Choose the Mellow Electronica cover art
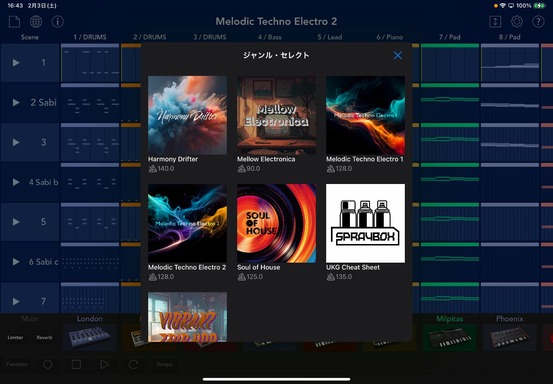Screen dimensions: 553x384 276,115
